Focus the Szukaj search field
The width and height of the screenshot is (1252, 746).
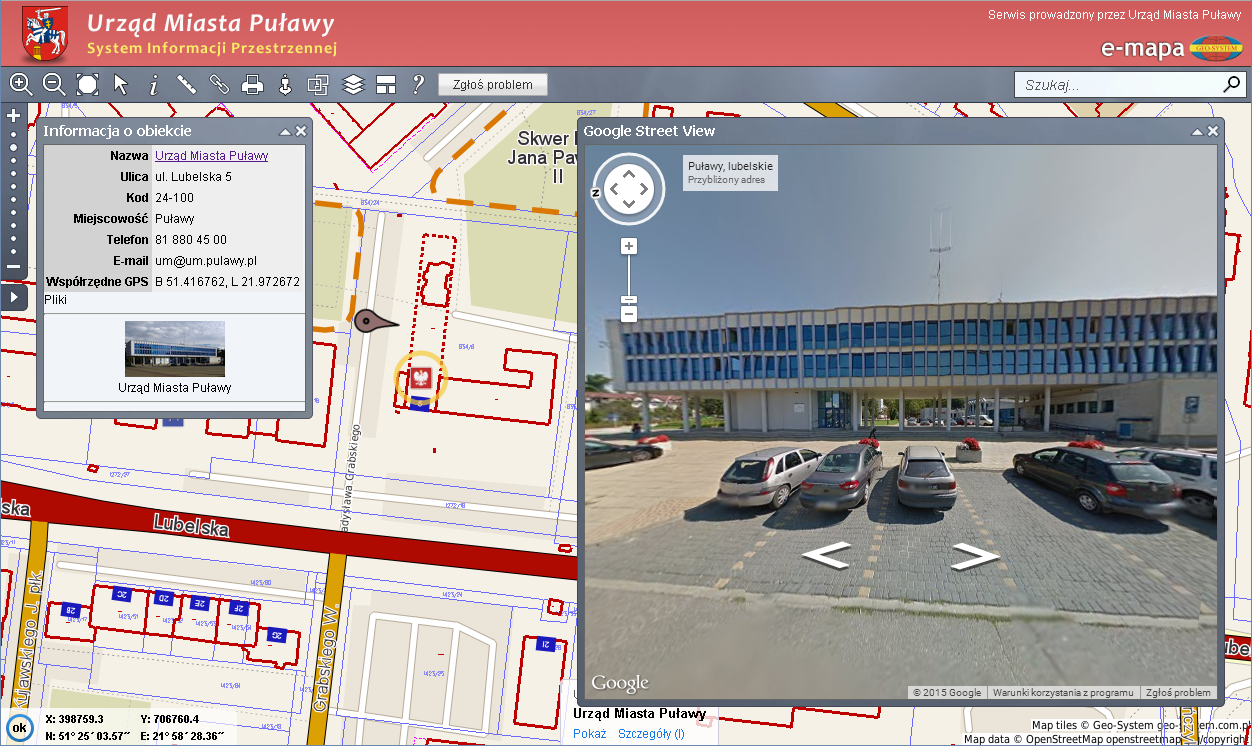[1117, 85]
